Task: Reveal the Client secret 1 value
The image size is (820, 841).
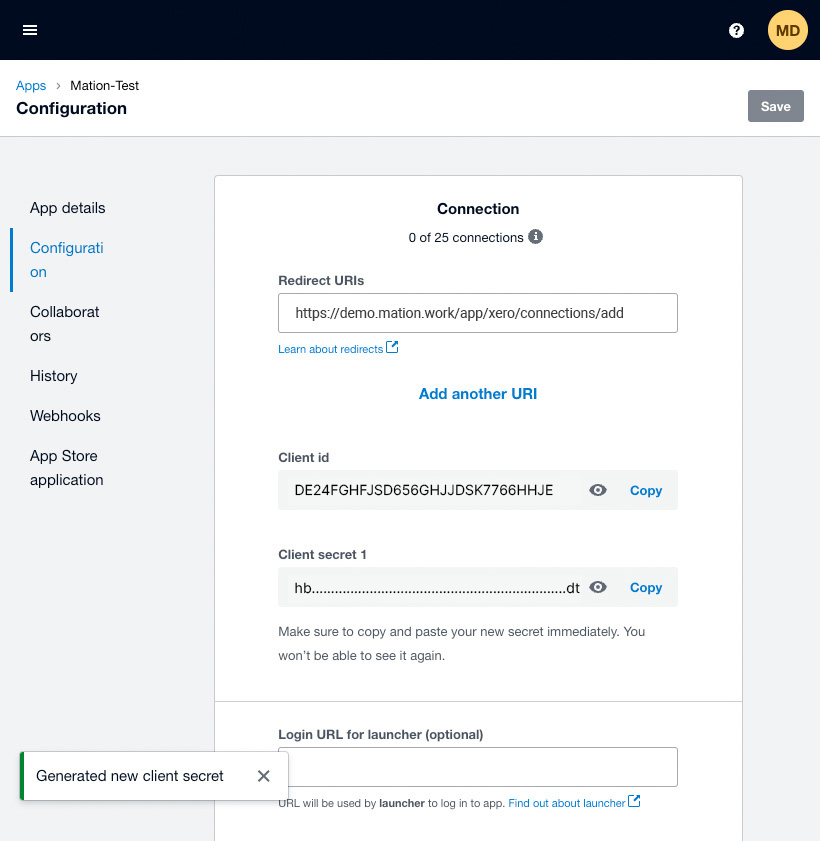Action: coord(597,587)
